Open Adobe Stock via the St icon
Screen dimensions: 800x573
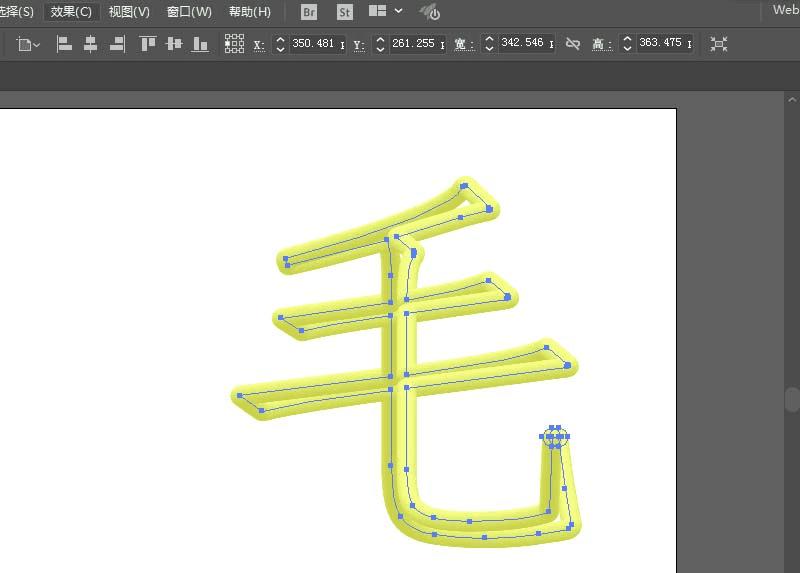344,12
